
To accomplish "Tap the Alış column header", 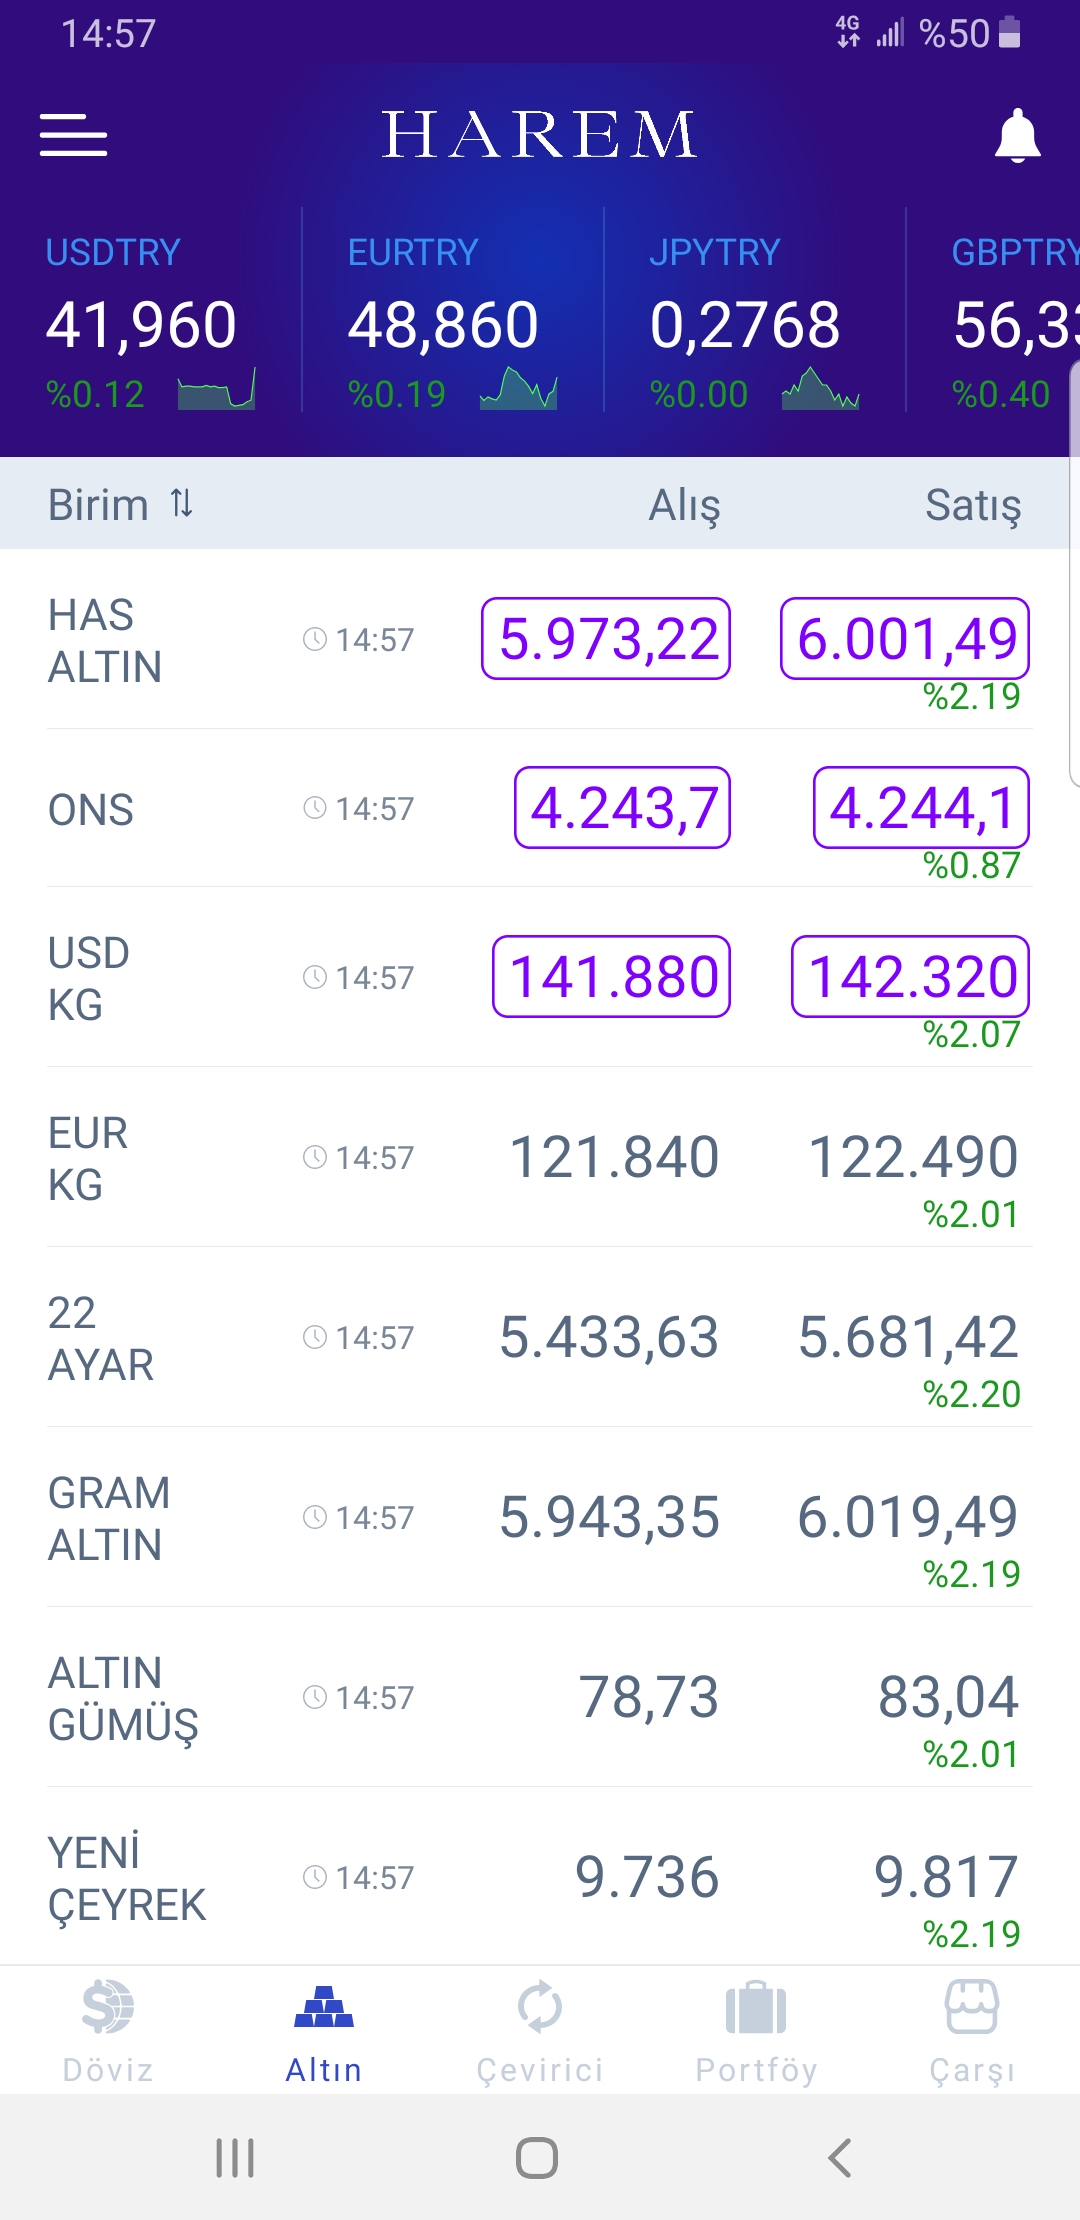I will tap(684, 505).
